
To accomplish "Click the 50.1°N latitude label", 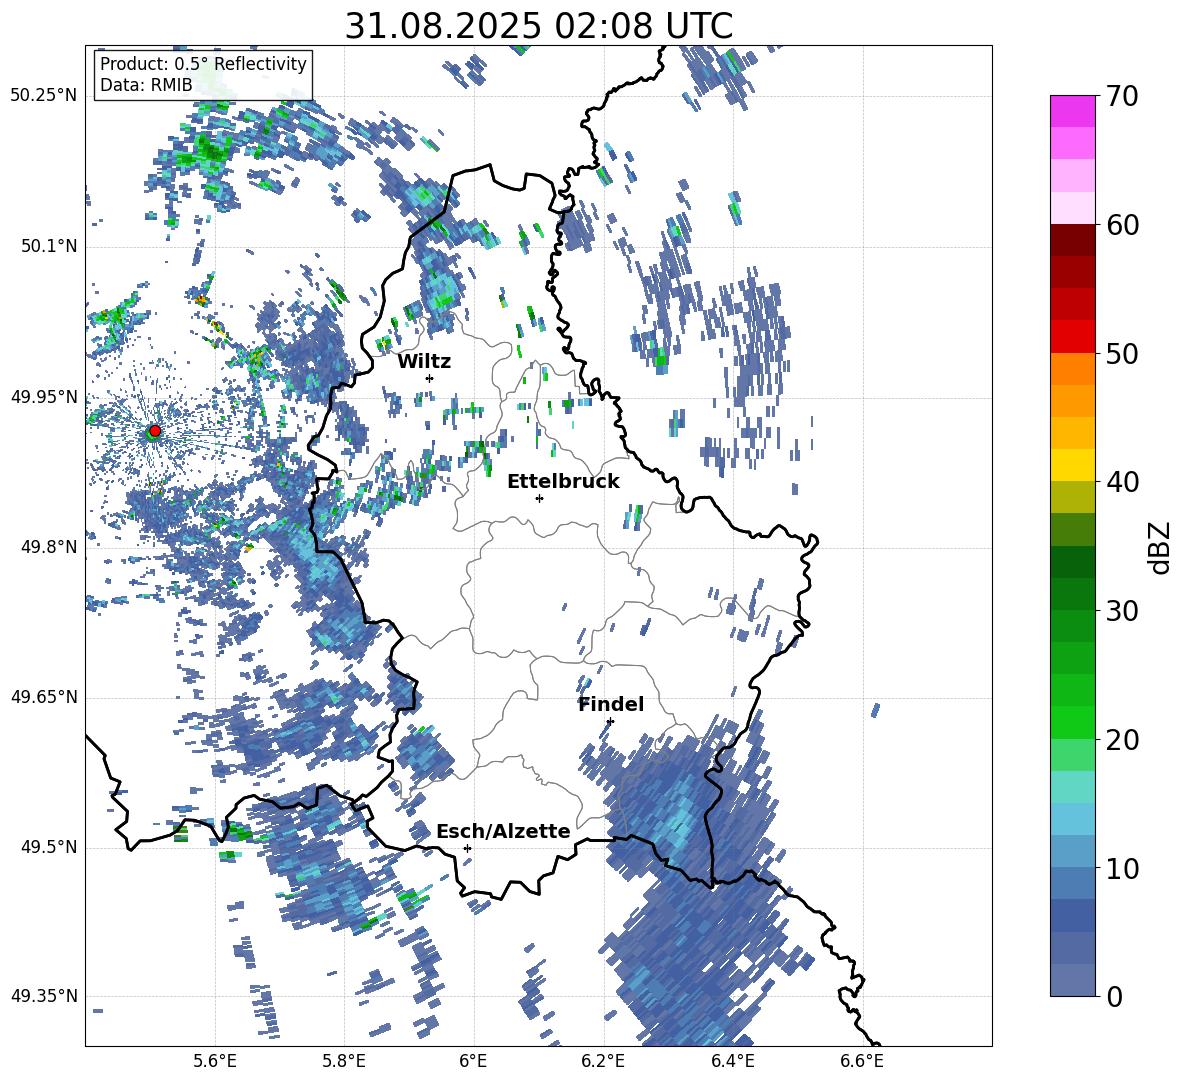I will (49, 247).
